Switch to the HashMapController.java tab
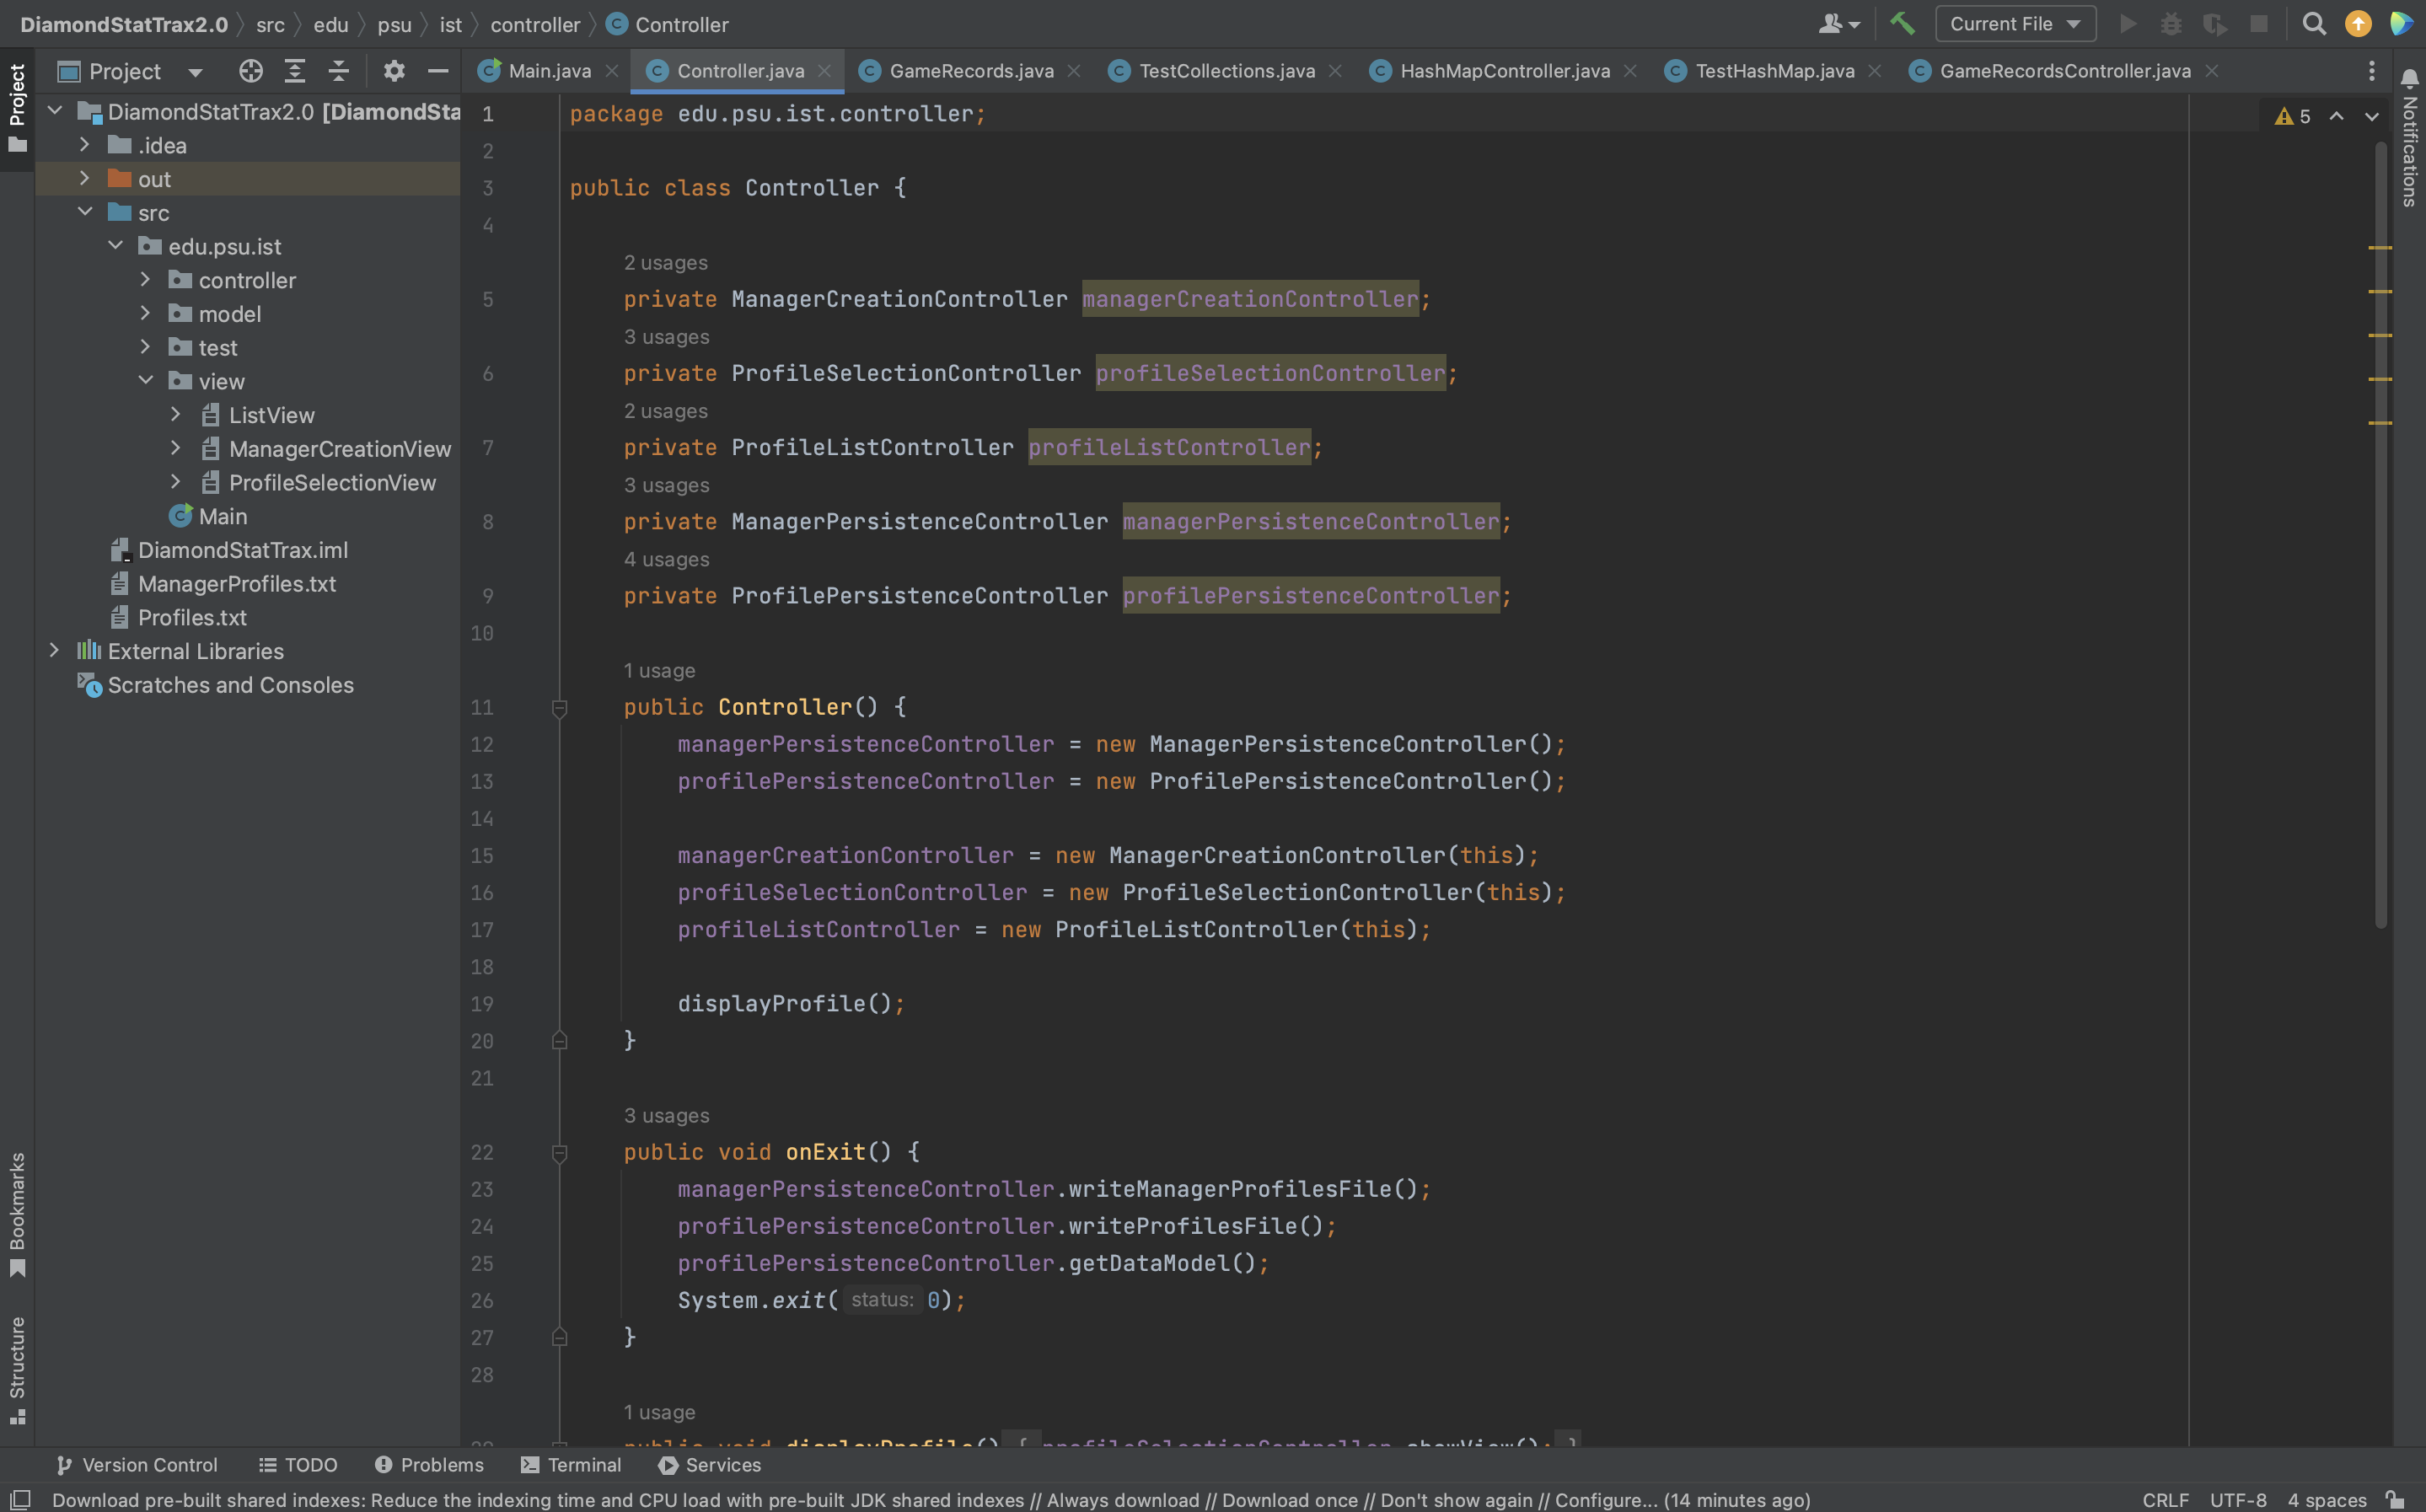This screenshot has width=2426, height=1512. (x=1504, y=71)
